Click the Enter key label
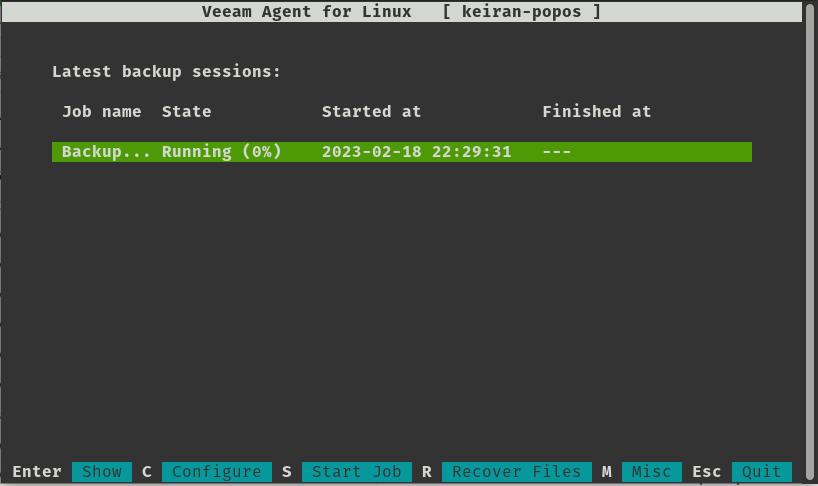818x486 pixels. 37,471
